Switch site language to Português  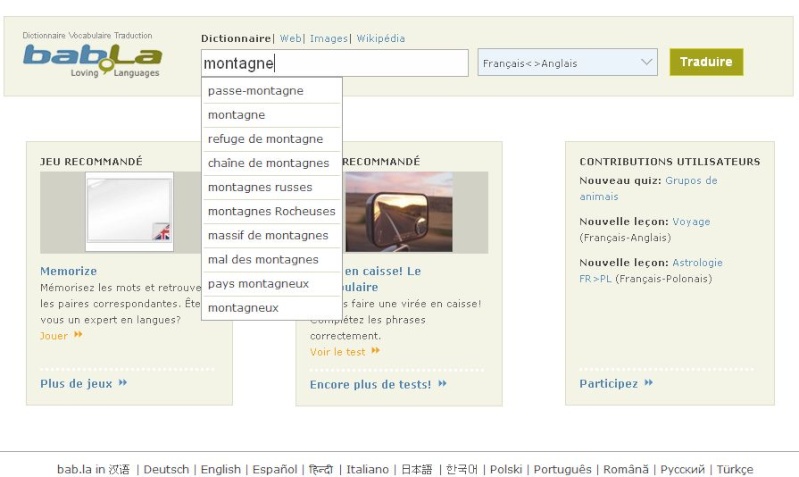(563, 469)
